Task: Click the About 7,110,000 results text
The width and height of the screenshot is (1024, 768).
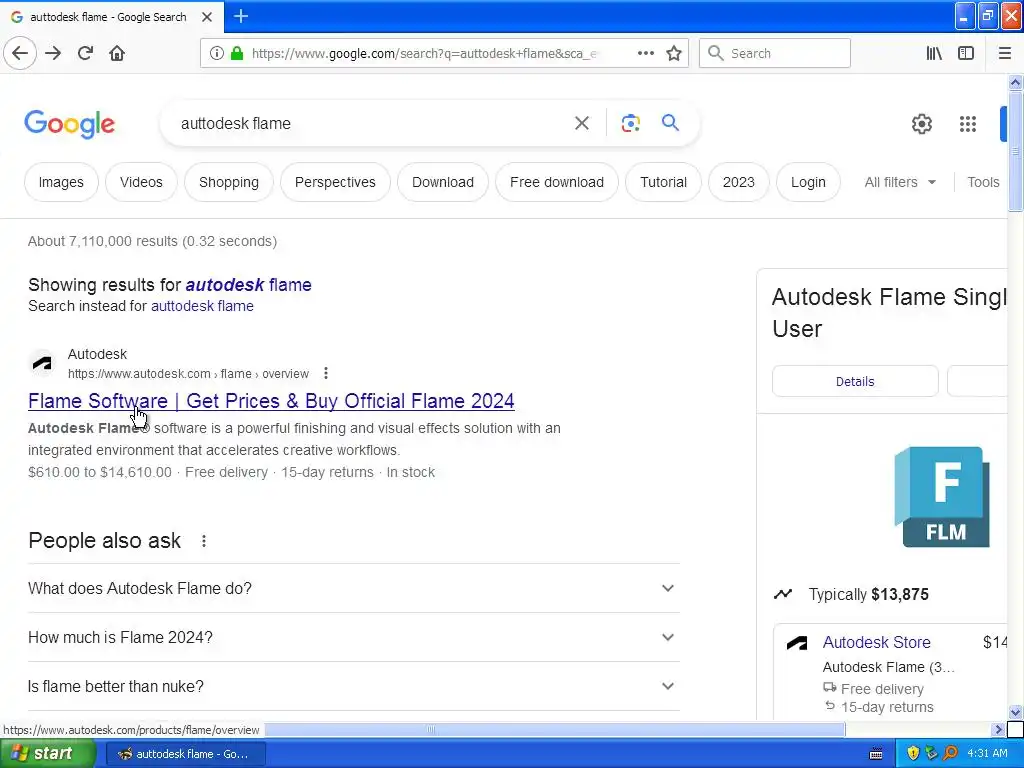Action: [152, 242]
